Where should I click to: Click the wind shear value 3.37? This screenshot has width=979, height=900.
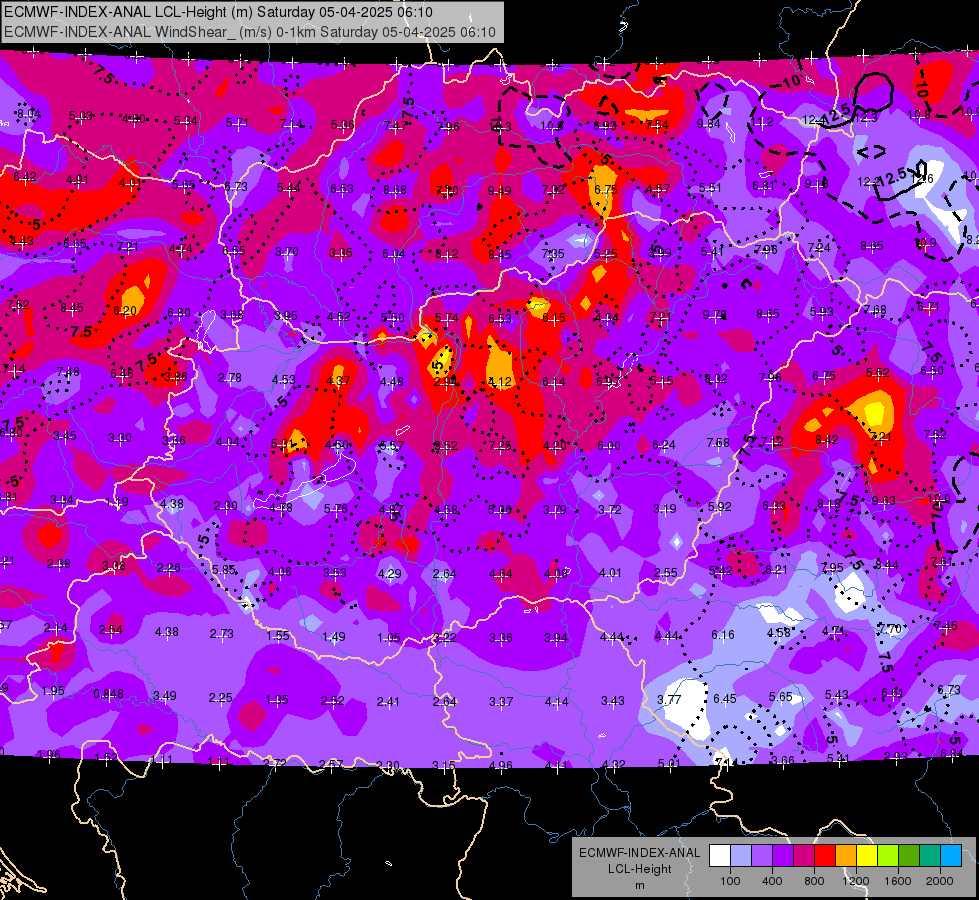click(x=501, y=702)
